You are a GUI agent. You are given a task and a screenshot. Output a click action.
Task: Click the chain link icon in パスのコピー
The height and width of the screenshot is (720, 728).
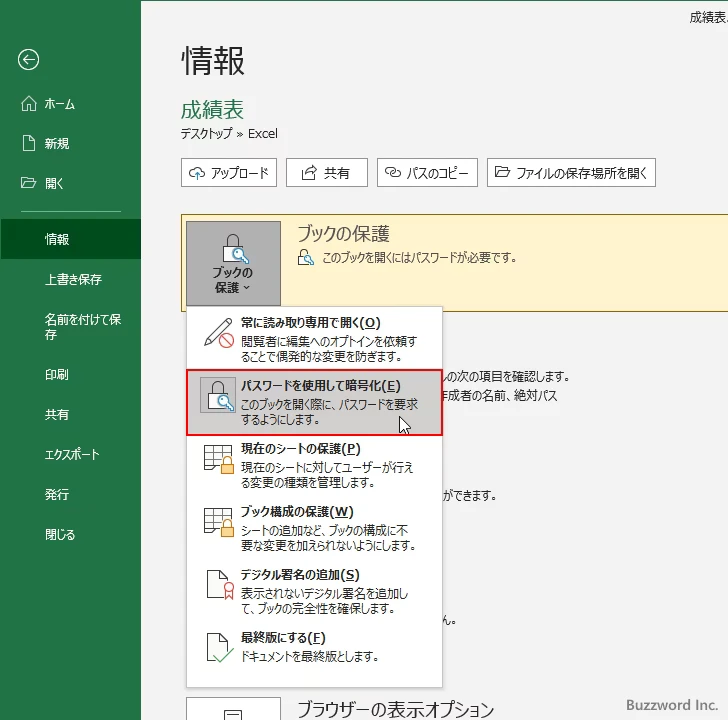pos(393,172)
